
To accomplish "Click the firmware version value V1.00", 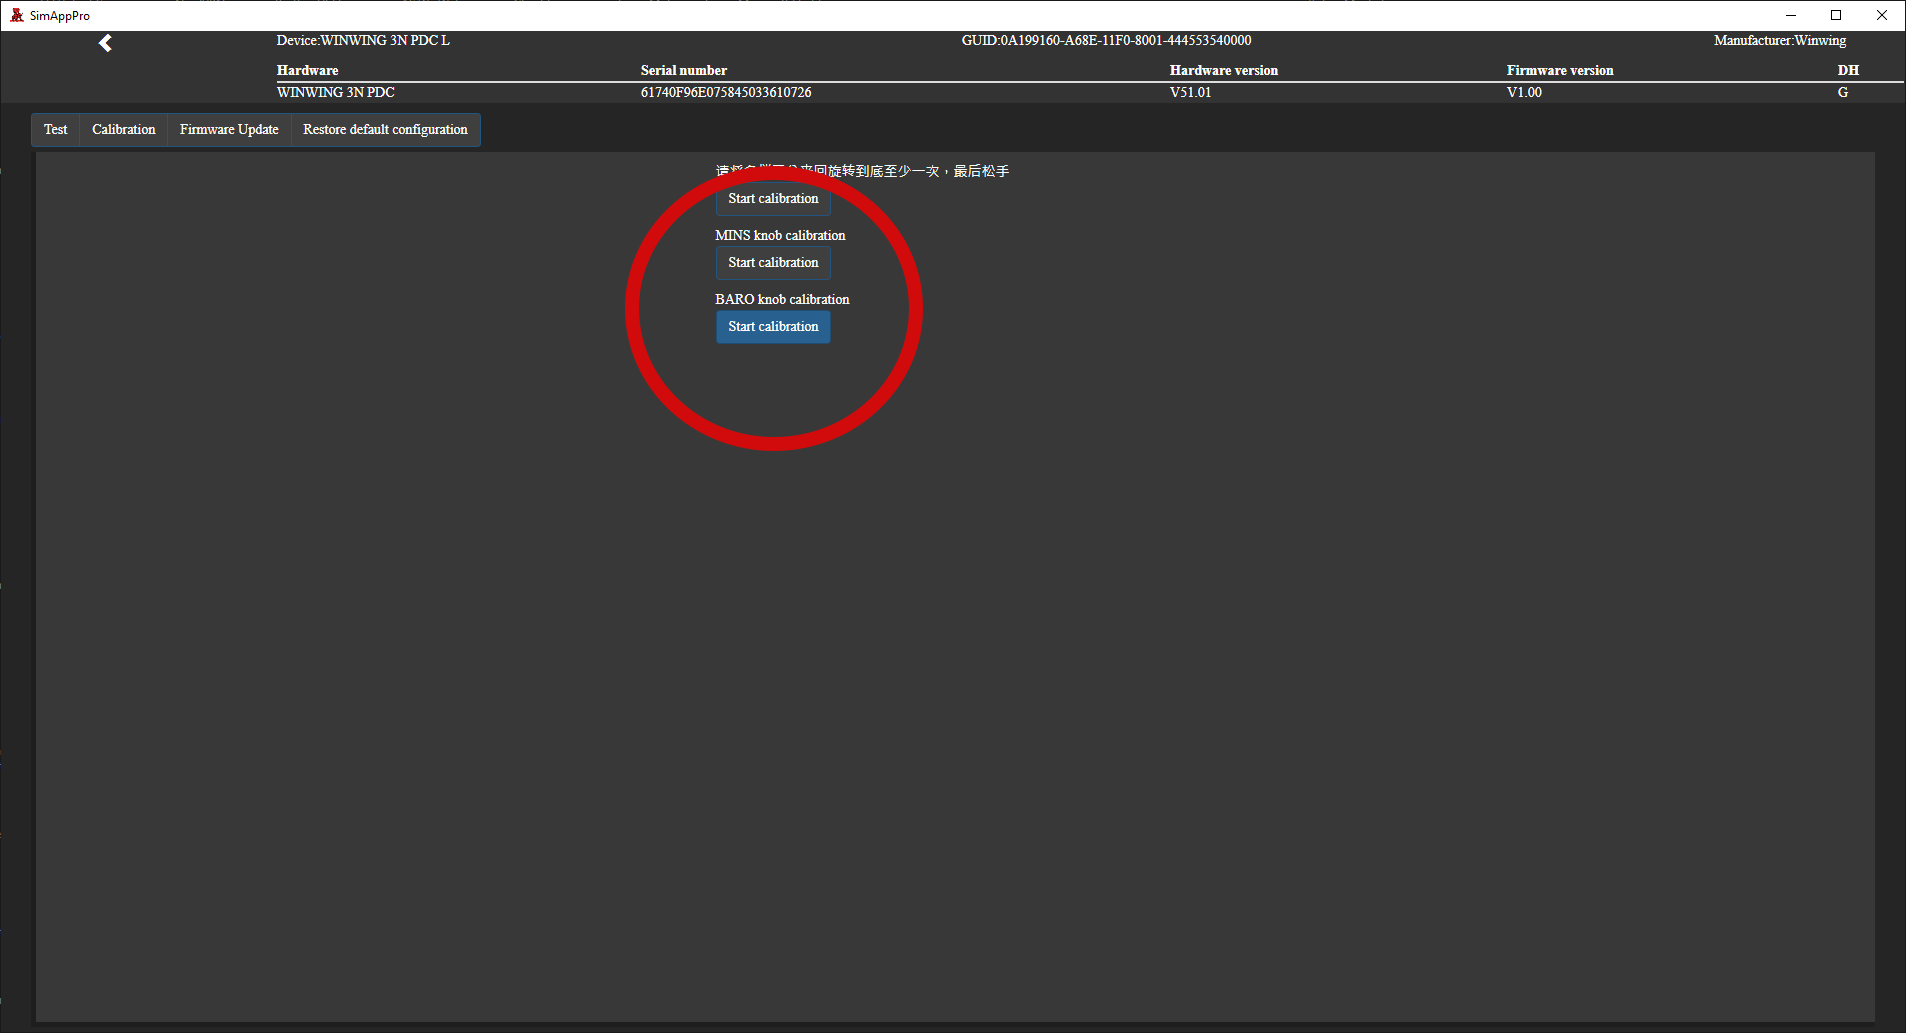I will point(1524,92).
